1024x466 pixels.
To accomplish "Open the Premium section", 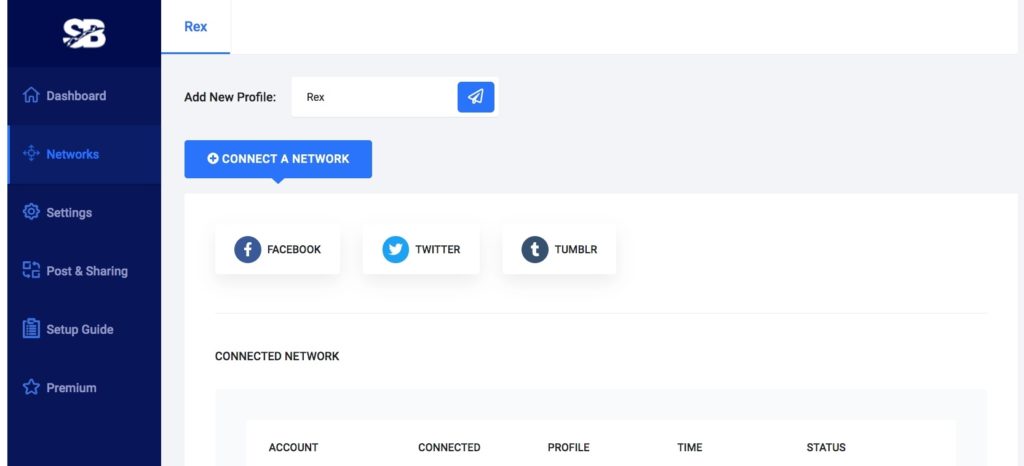I will click(84, 388).
